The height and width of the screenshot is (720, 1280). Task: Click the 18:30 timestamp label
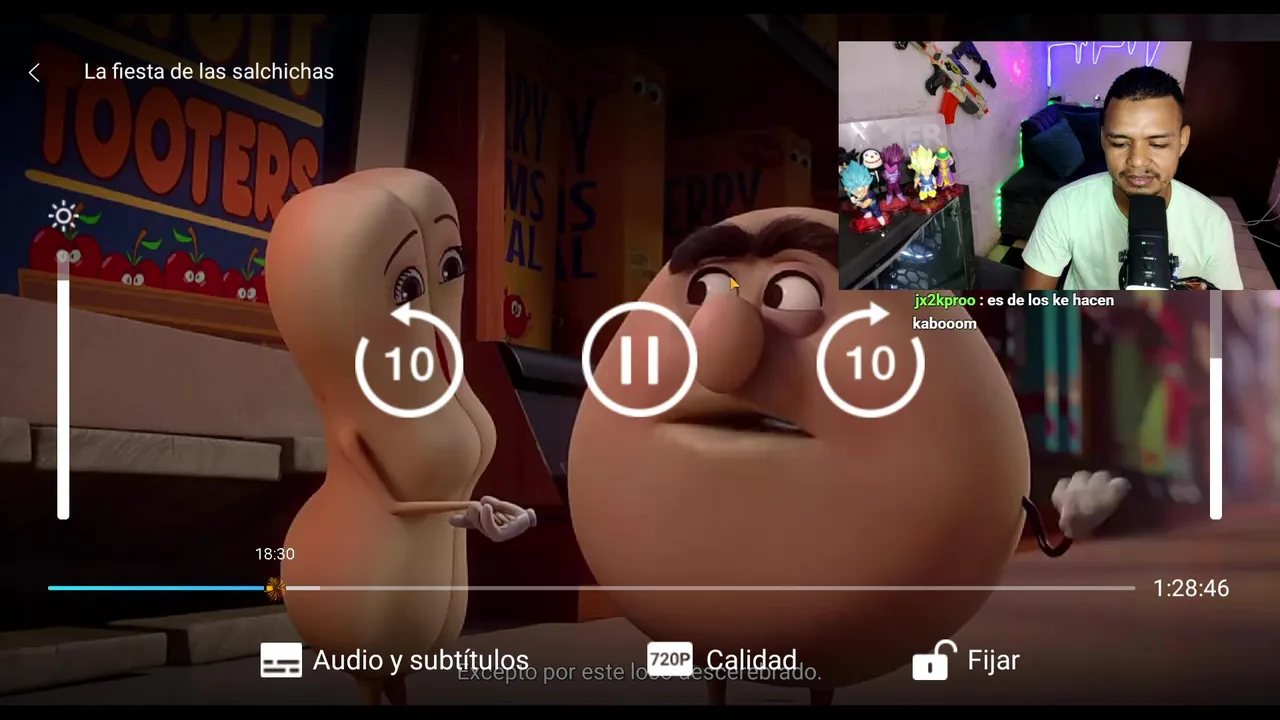click(x=275, y=554)
